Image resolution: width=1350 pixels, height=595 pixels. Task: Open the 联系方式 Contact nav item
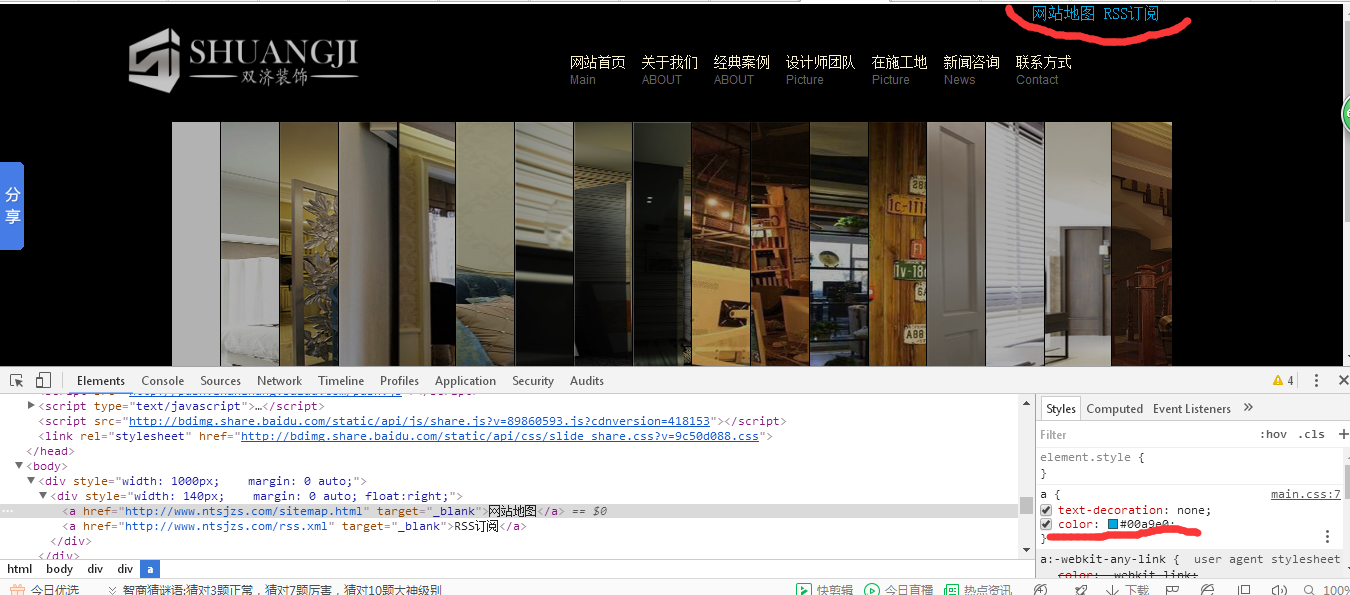pos(1043,70)
